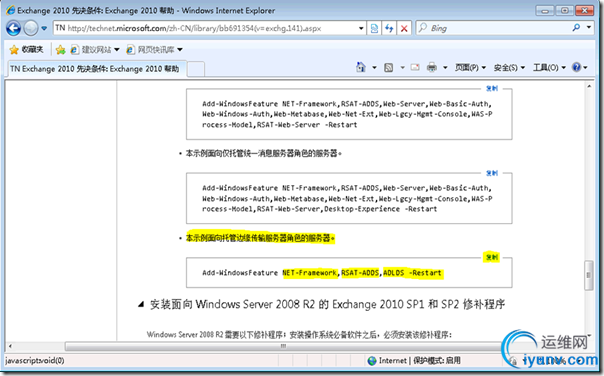Select the Exchange 2010 先决条件 tab
The image size is (604, 376).
pos(96,69)
